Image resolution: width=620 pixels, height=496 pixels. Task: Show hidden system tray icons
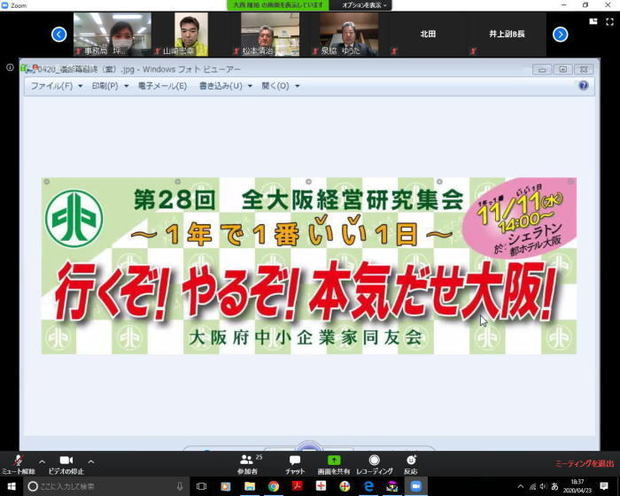[x=521, y=487]
